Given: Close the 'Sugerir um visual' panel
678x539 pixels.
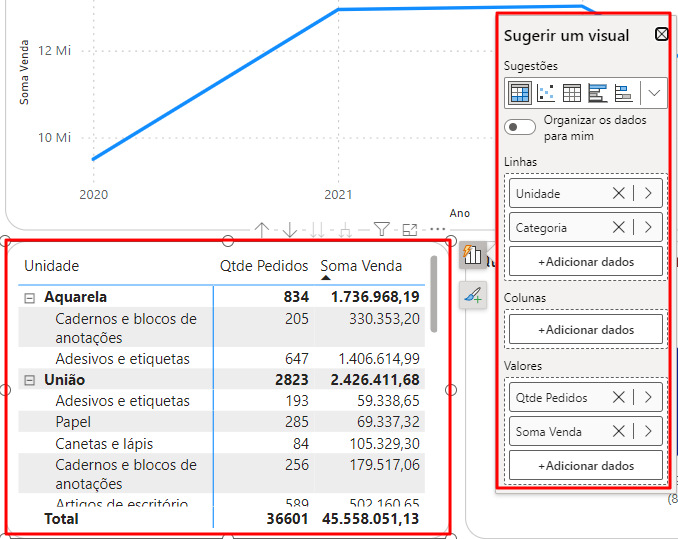Looking at the screenshot, I should (x=662, y=34).
